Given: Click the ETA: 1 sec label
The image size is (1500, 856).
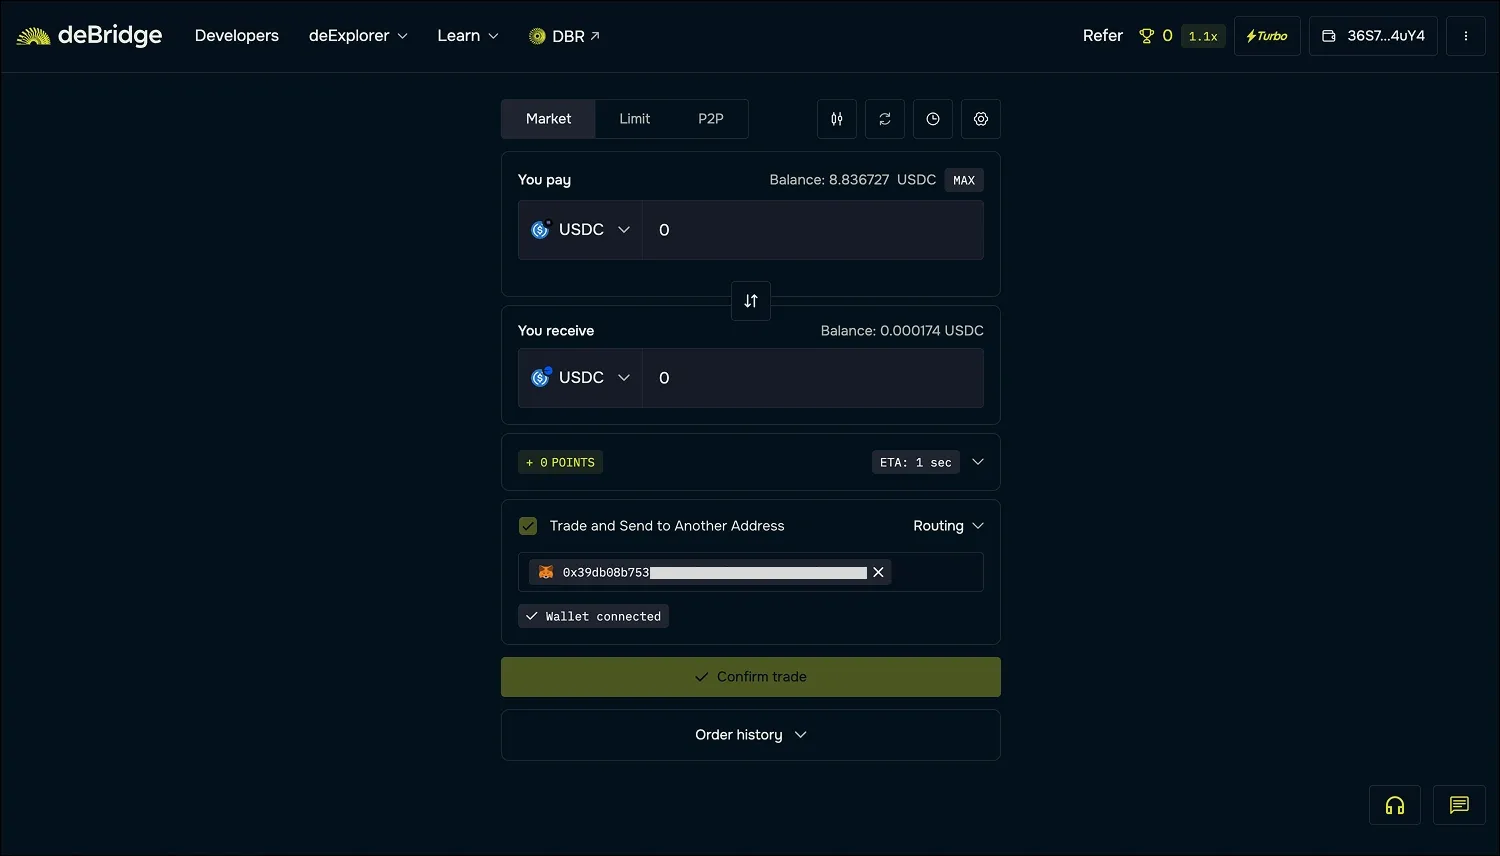Looking at the screenshot, I should pos(916,462).
